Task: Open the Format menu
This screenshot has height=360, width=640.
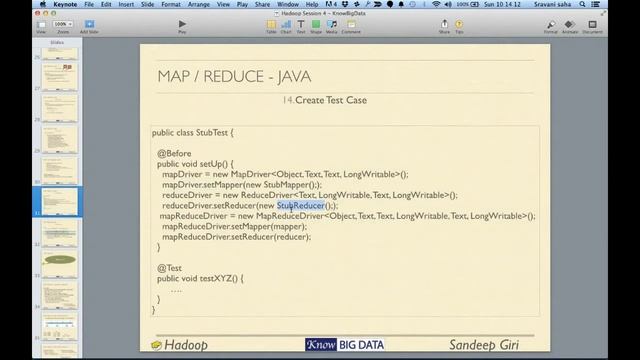Action: [x=171, y=4]
